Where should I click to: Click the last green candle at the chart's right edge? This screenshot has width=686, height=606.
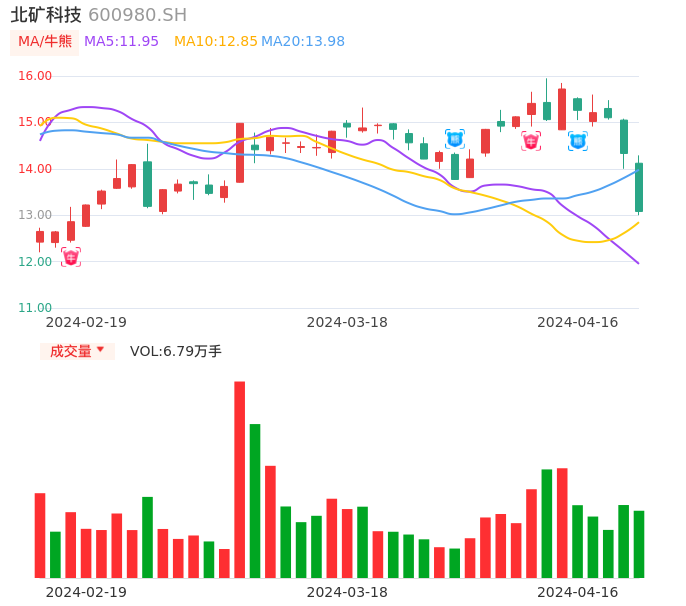(x=639, y=187)
